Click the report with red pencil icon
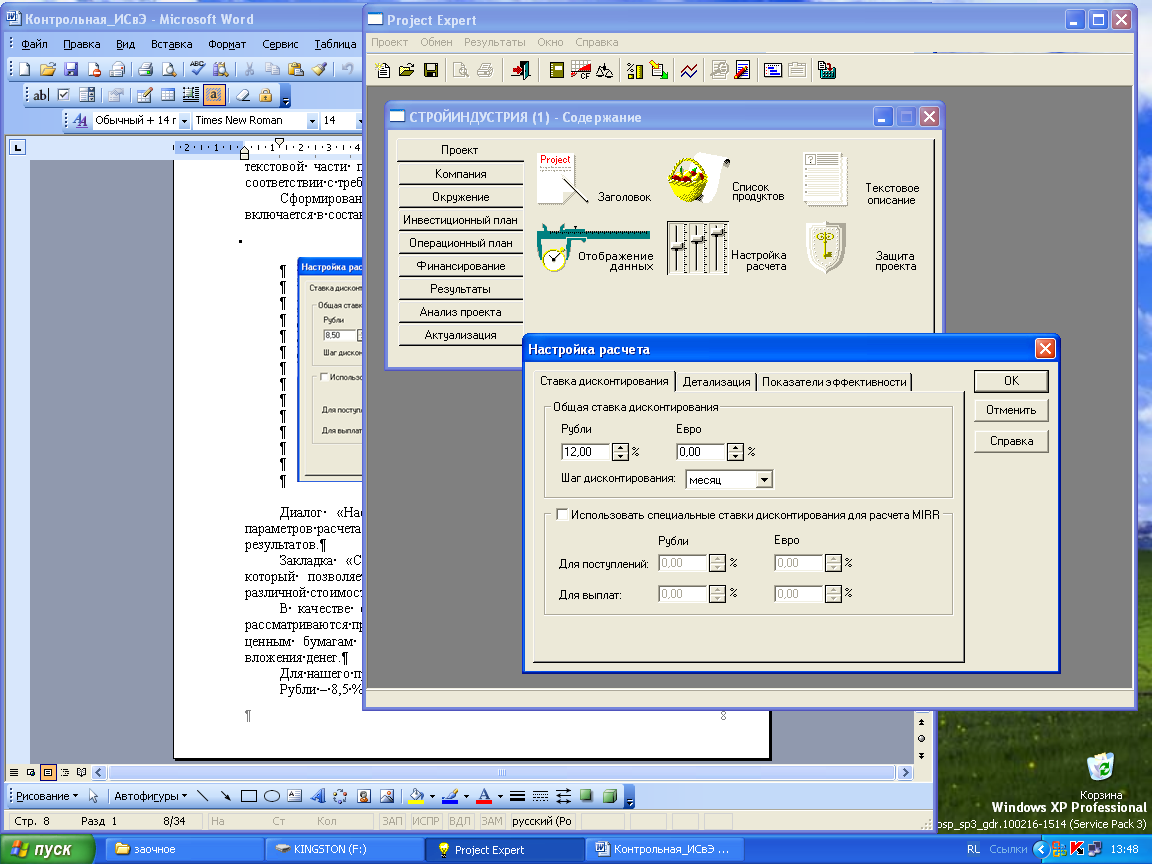The width and height of the screenshot is (1152, 864). tap(743, 71)
